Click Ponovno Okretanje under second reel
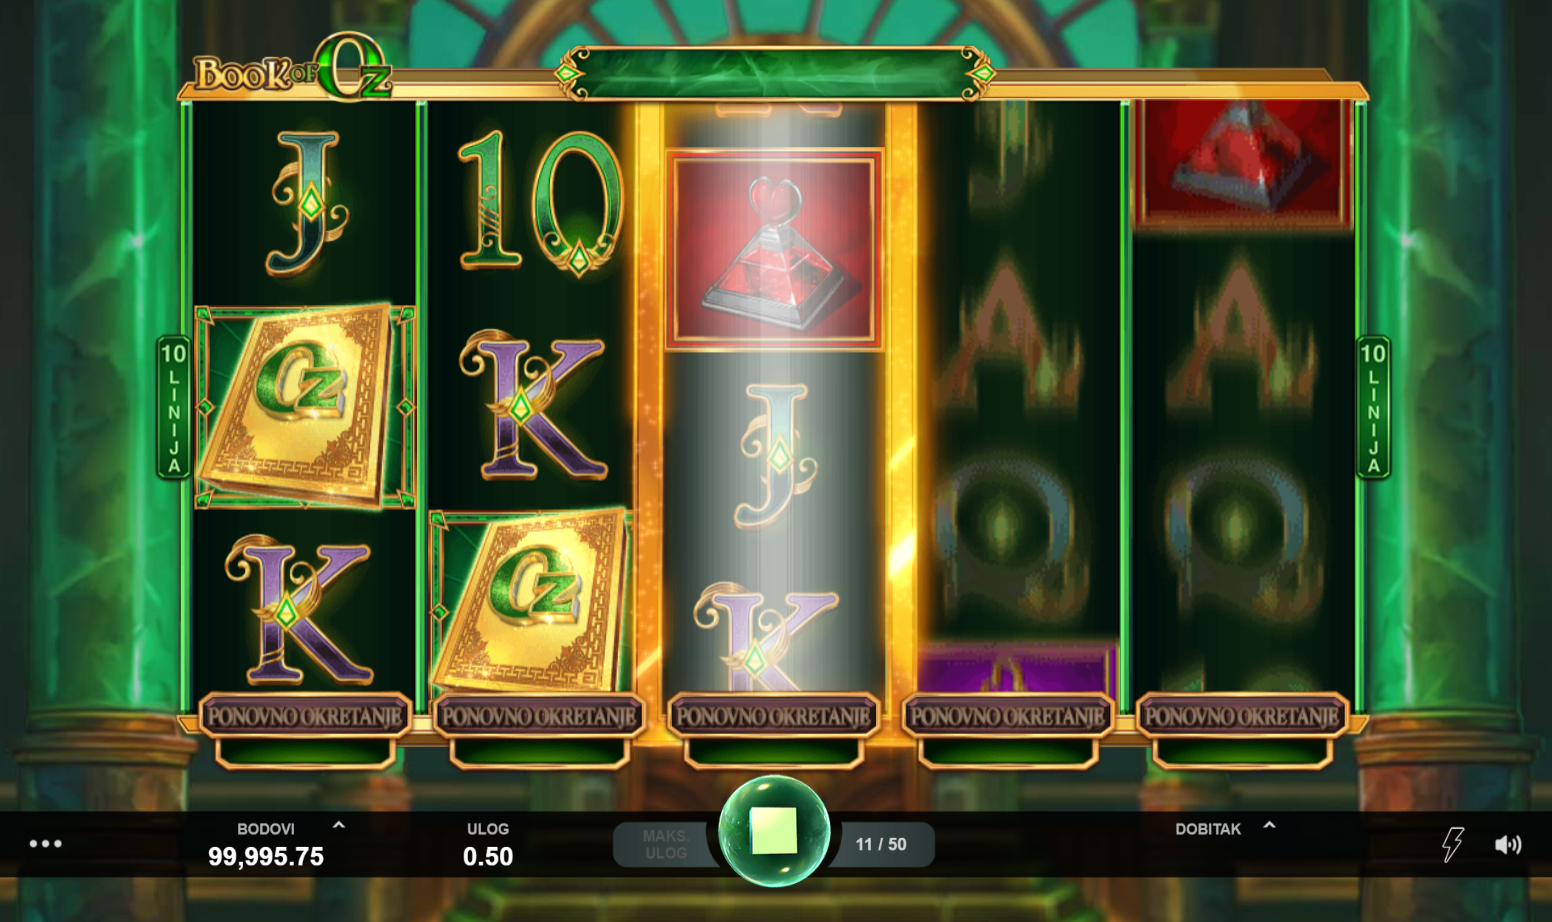 [x=539, y=716]
